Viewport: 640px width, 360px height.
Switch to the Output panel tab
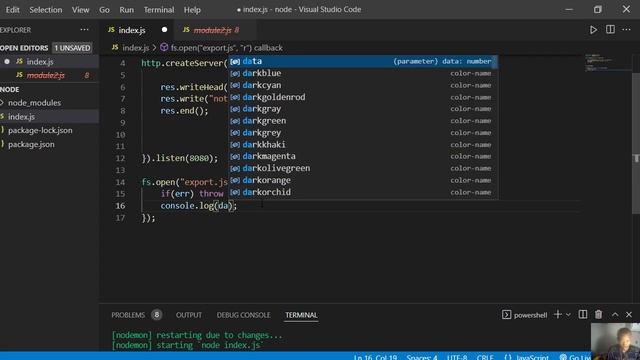click(189, 315)
